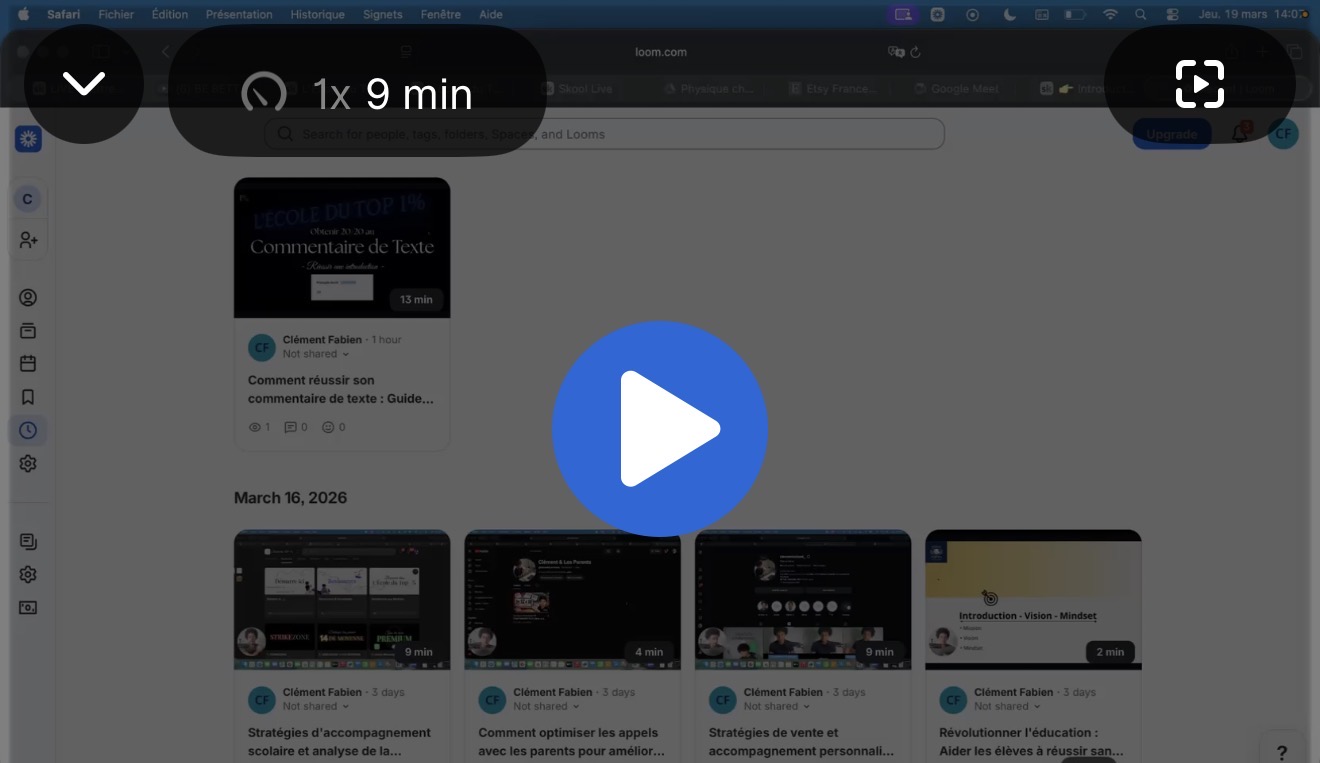Screen dimensions: 1320x763
Task: Open the "Not shared" dropdown under "Comment optimiser les appels"
Action: point(547,706)
